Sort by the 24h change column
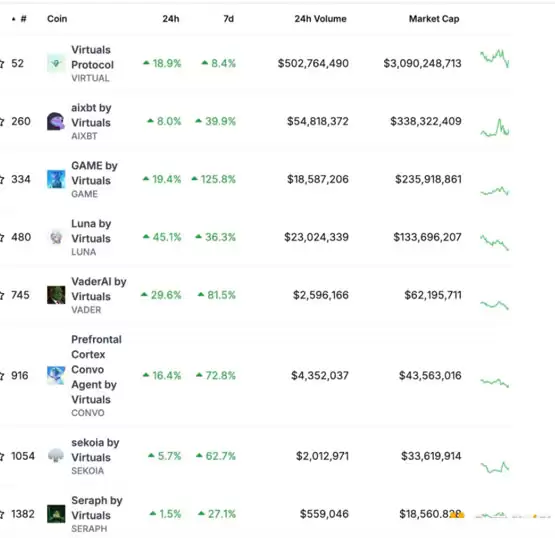The width and height of the screenshot is (555, 538). 171,19
